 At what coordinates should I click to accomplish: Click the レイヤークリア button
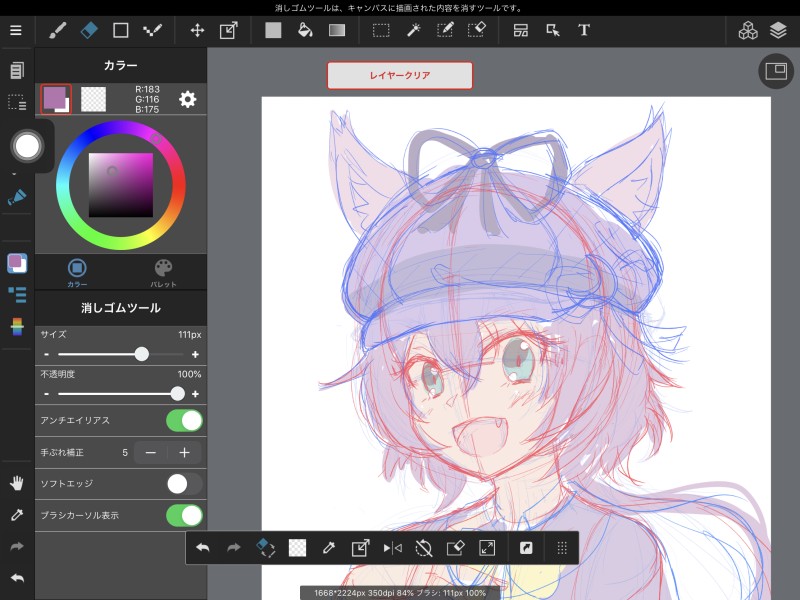pos(400,76)
